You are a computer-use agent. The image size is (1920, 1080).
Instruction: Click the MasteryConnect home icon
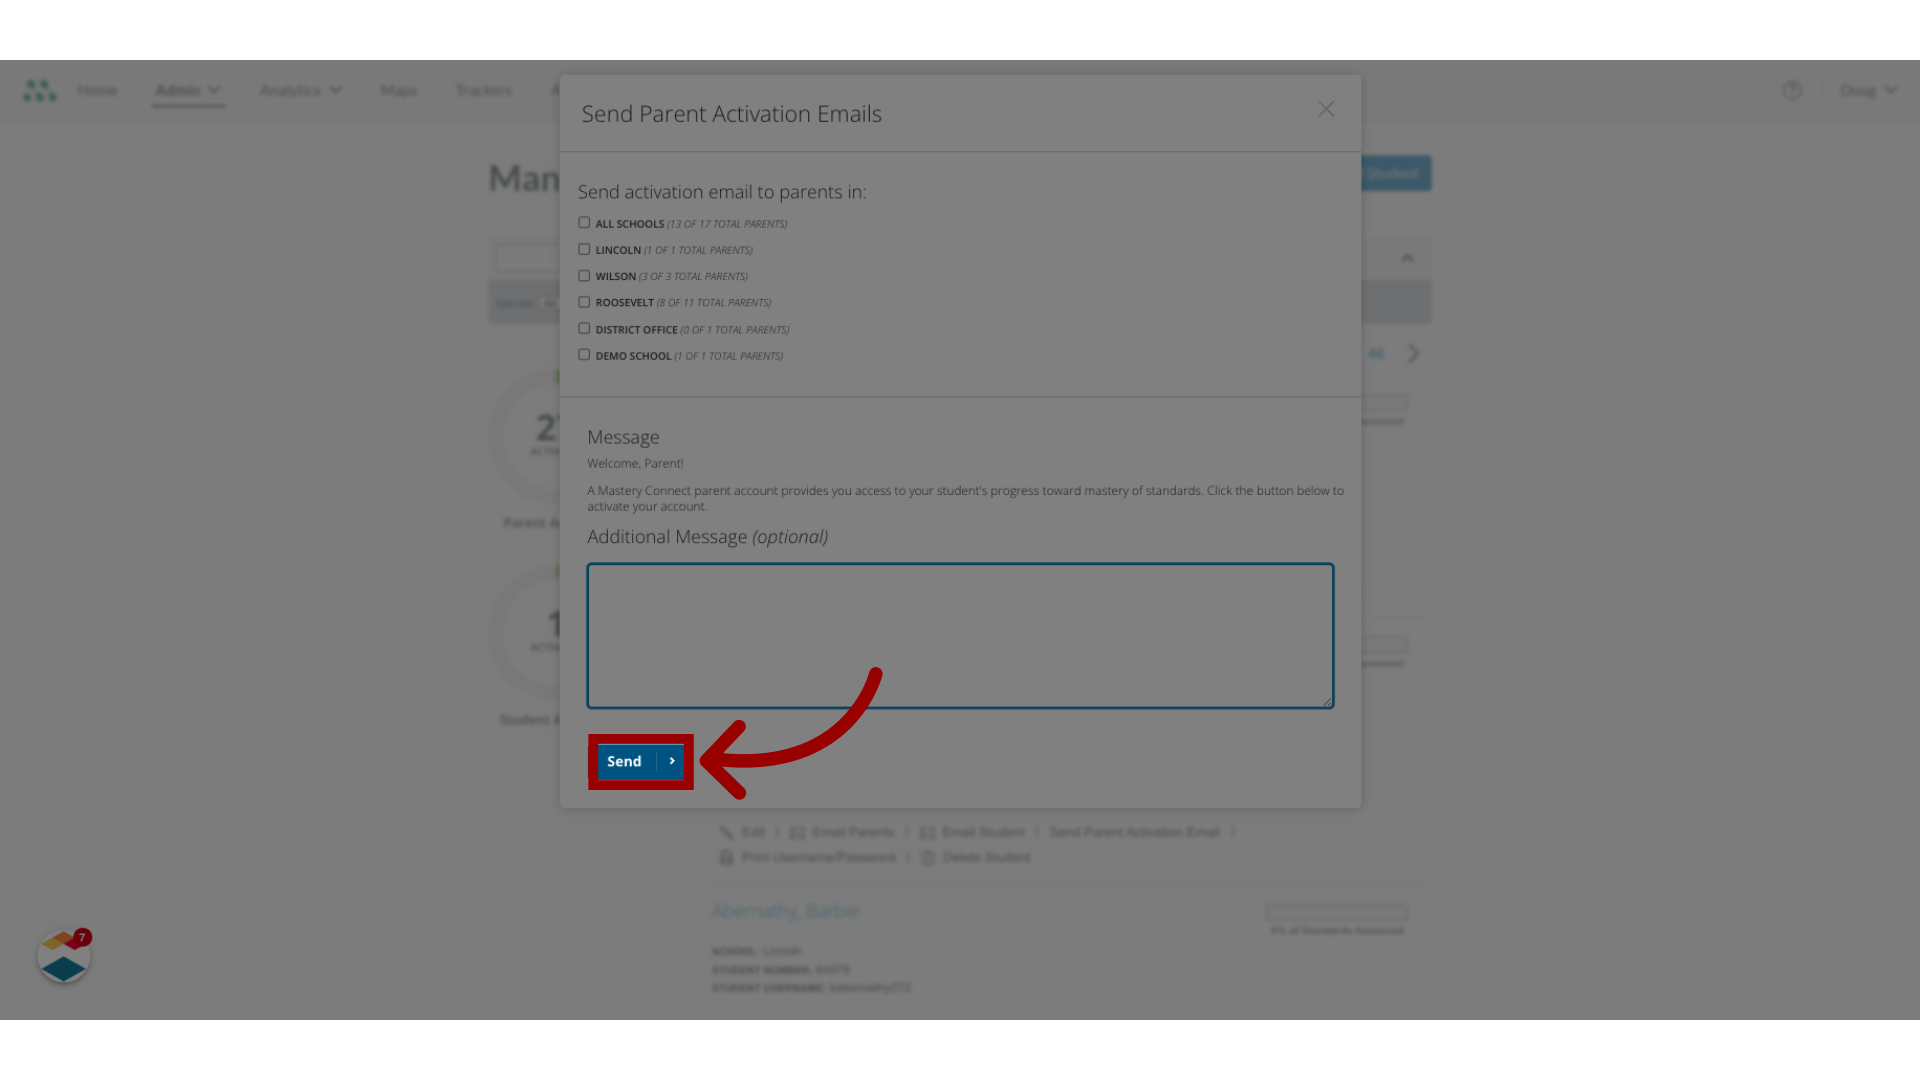[x=40, y=90]
